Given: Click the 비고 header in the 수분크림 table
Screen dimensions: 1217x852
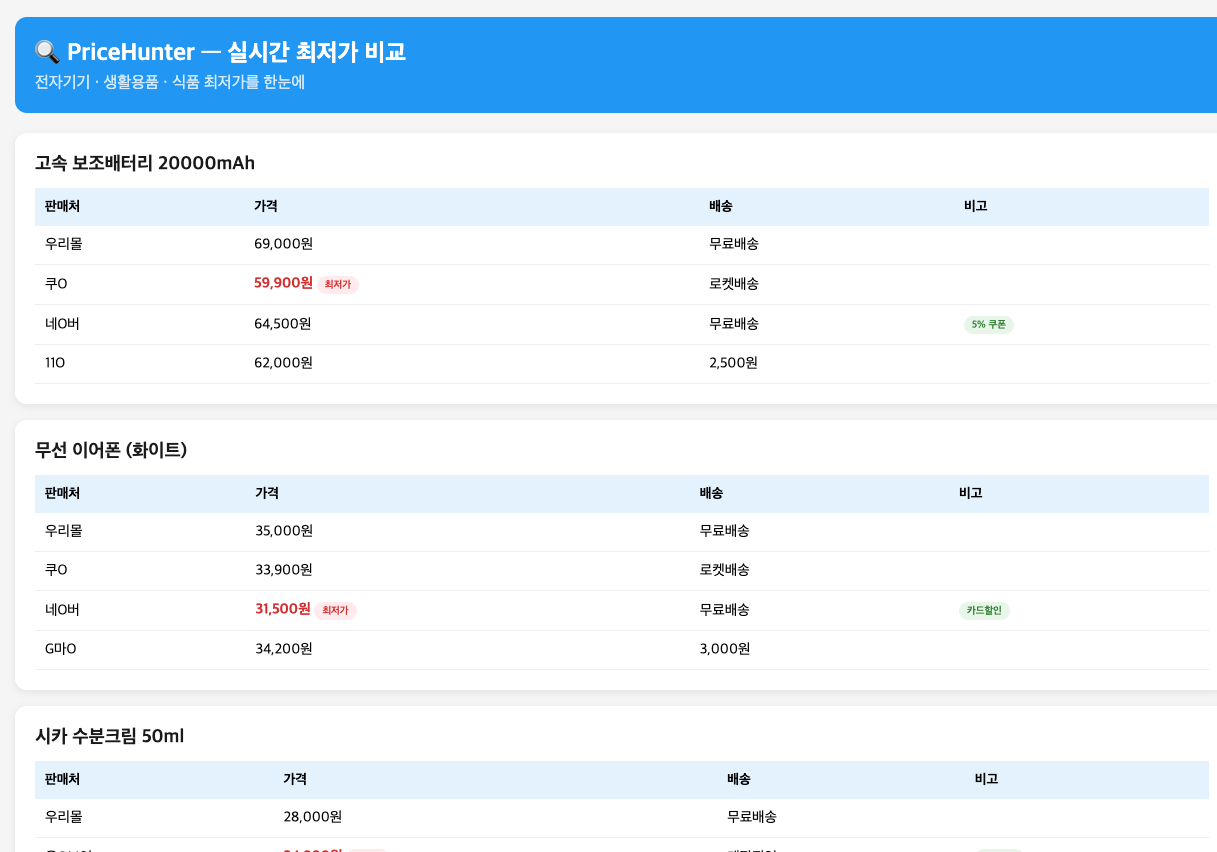Looking at the screenshot, I should 987,779.
